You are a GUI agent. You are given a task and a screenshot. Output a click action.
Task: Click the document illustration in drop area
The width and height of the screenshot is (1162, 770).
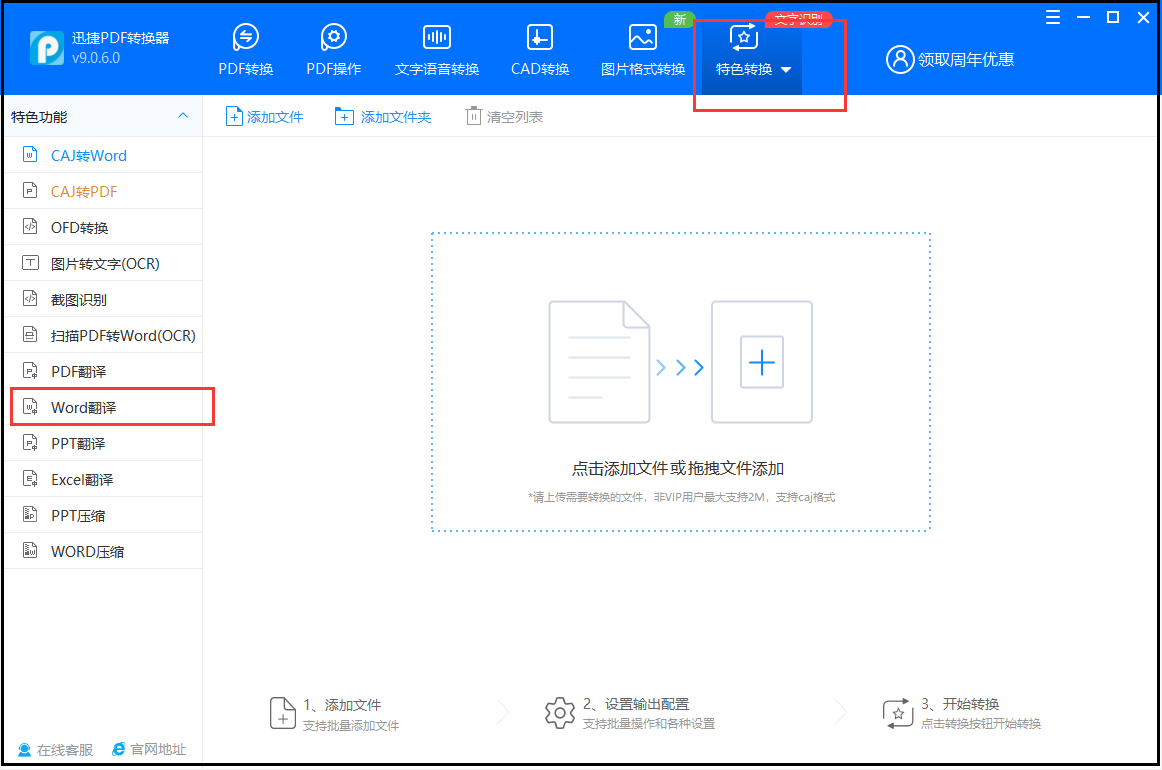pyautogui.click(x=600, y=362)
